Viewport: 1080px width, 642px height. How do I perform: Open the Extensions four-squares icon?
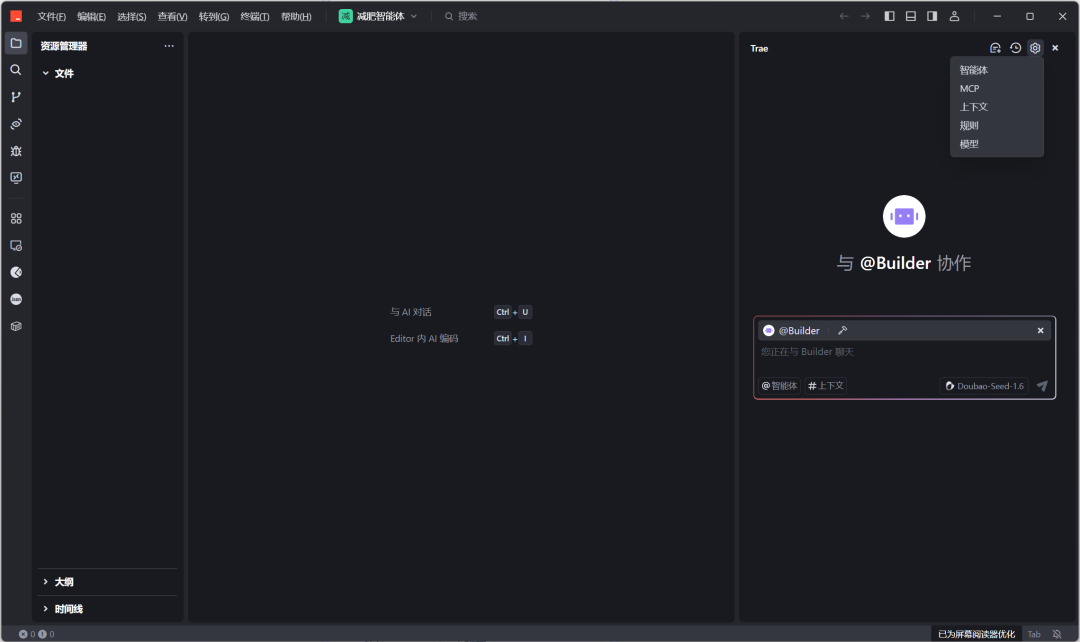coord(16,218)
